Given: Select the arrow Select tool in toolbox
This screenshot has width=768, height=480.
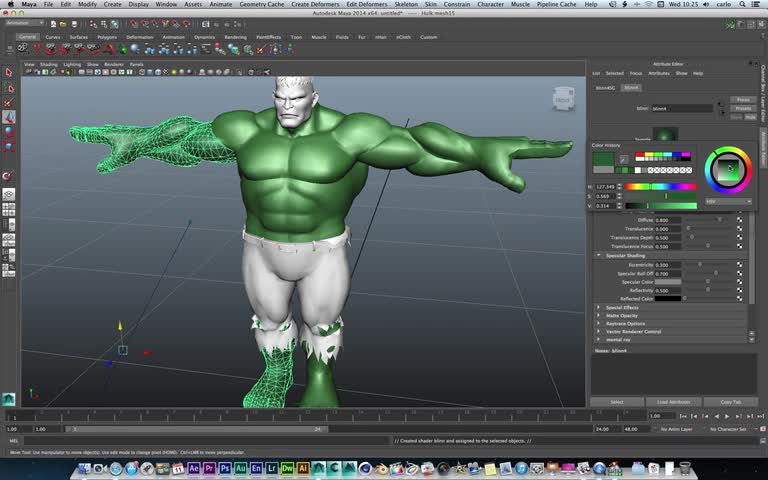Looking at the screenshot, I should [8, 73].
